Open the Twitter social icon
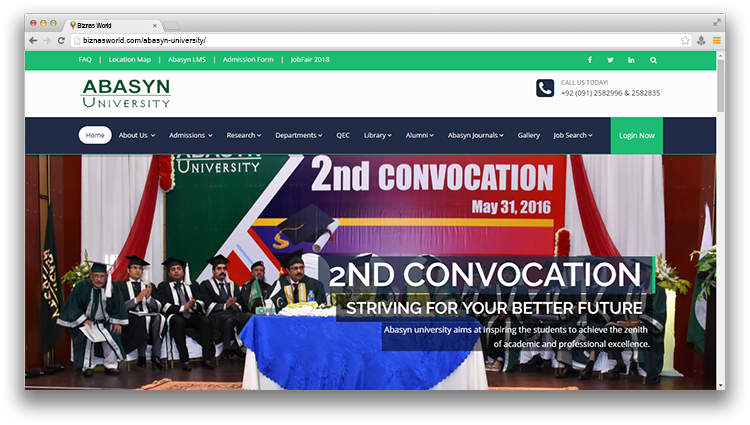 pyautogui.click(x=610, y=60)
